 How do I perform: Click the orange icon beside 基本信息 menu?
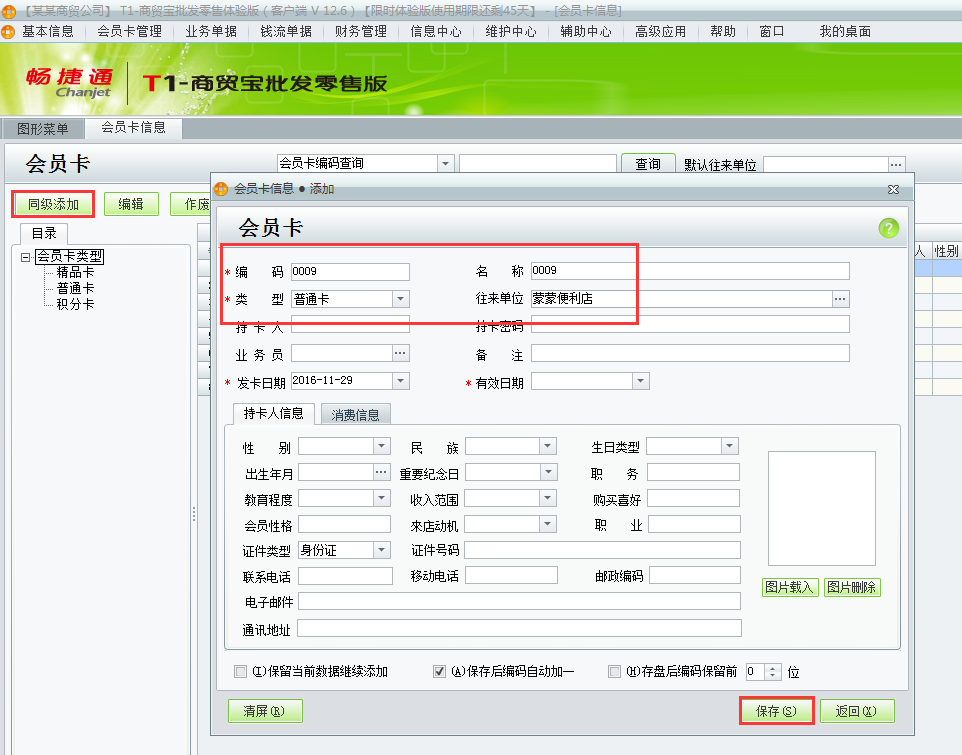(9, 30)
